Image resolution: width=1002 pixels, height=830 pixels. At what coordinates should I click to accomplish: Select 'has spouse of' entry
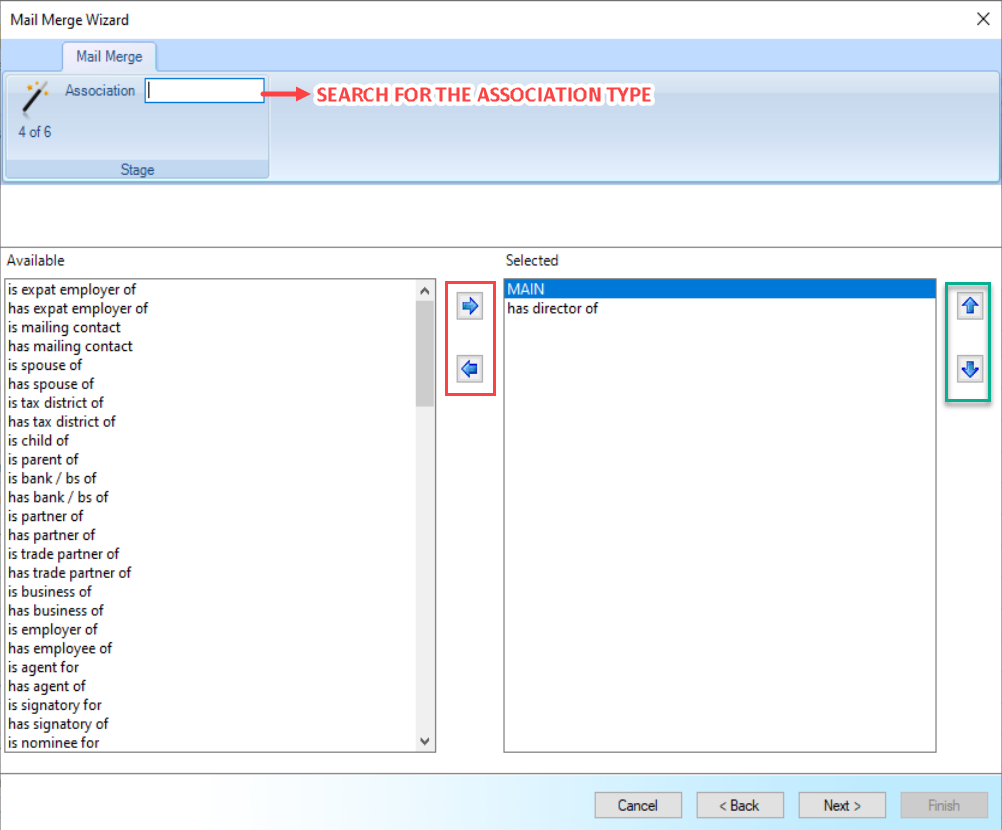(211, 383)
